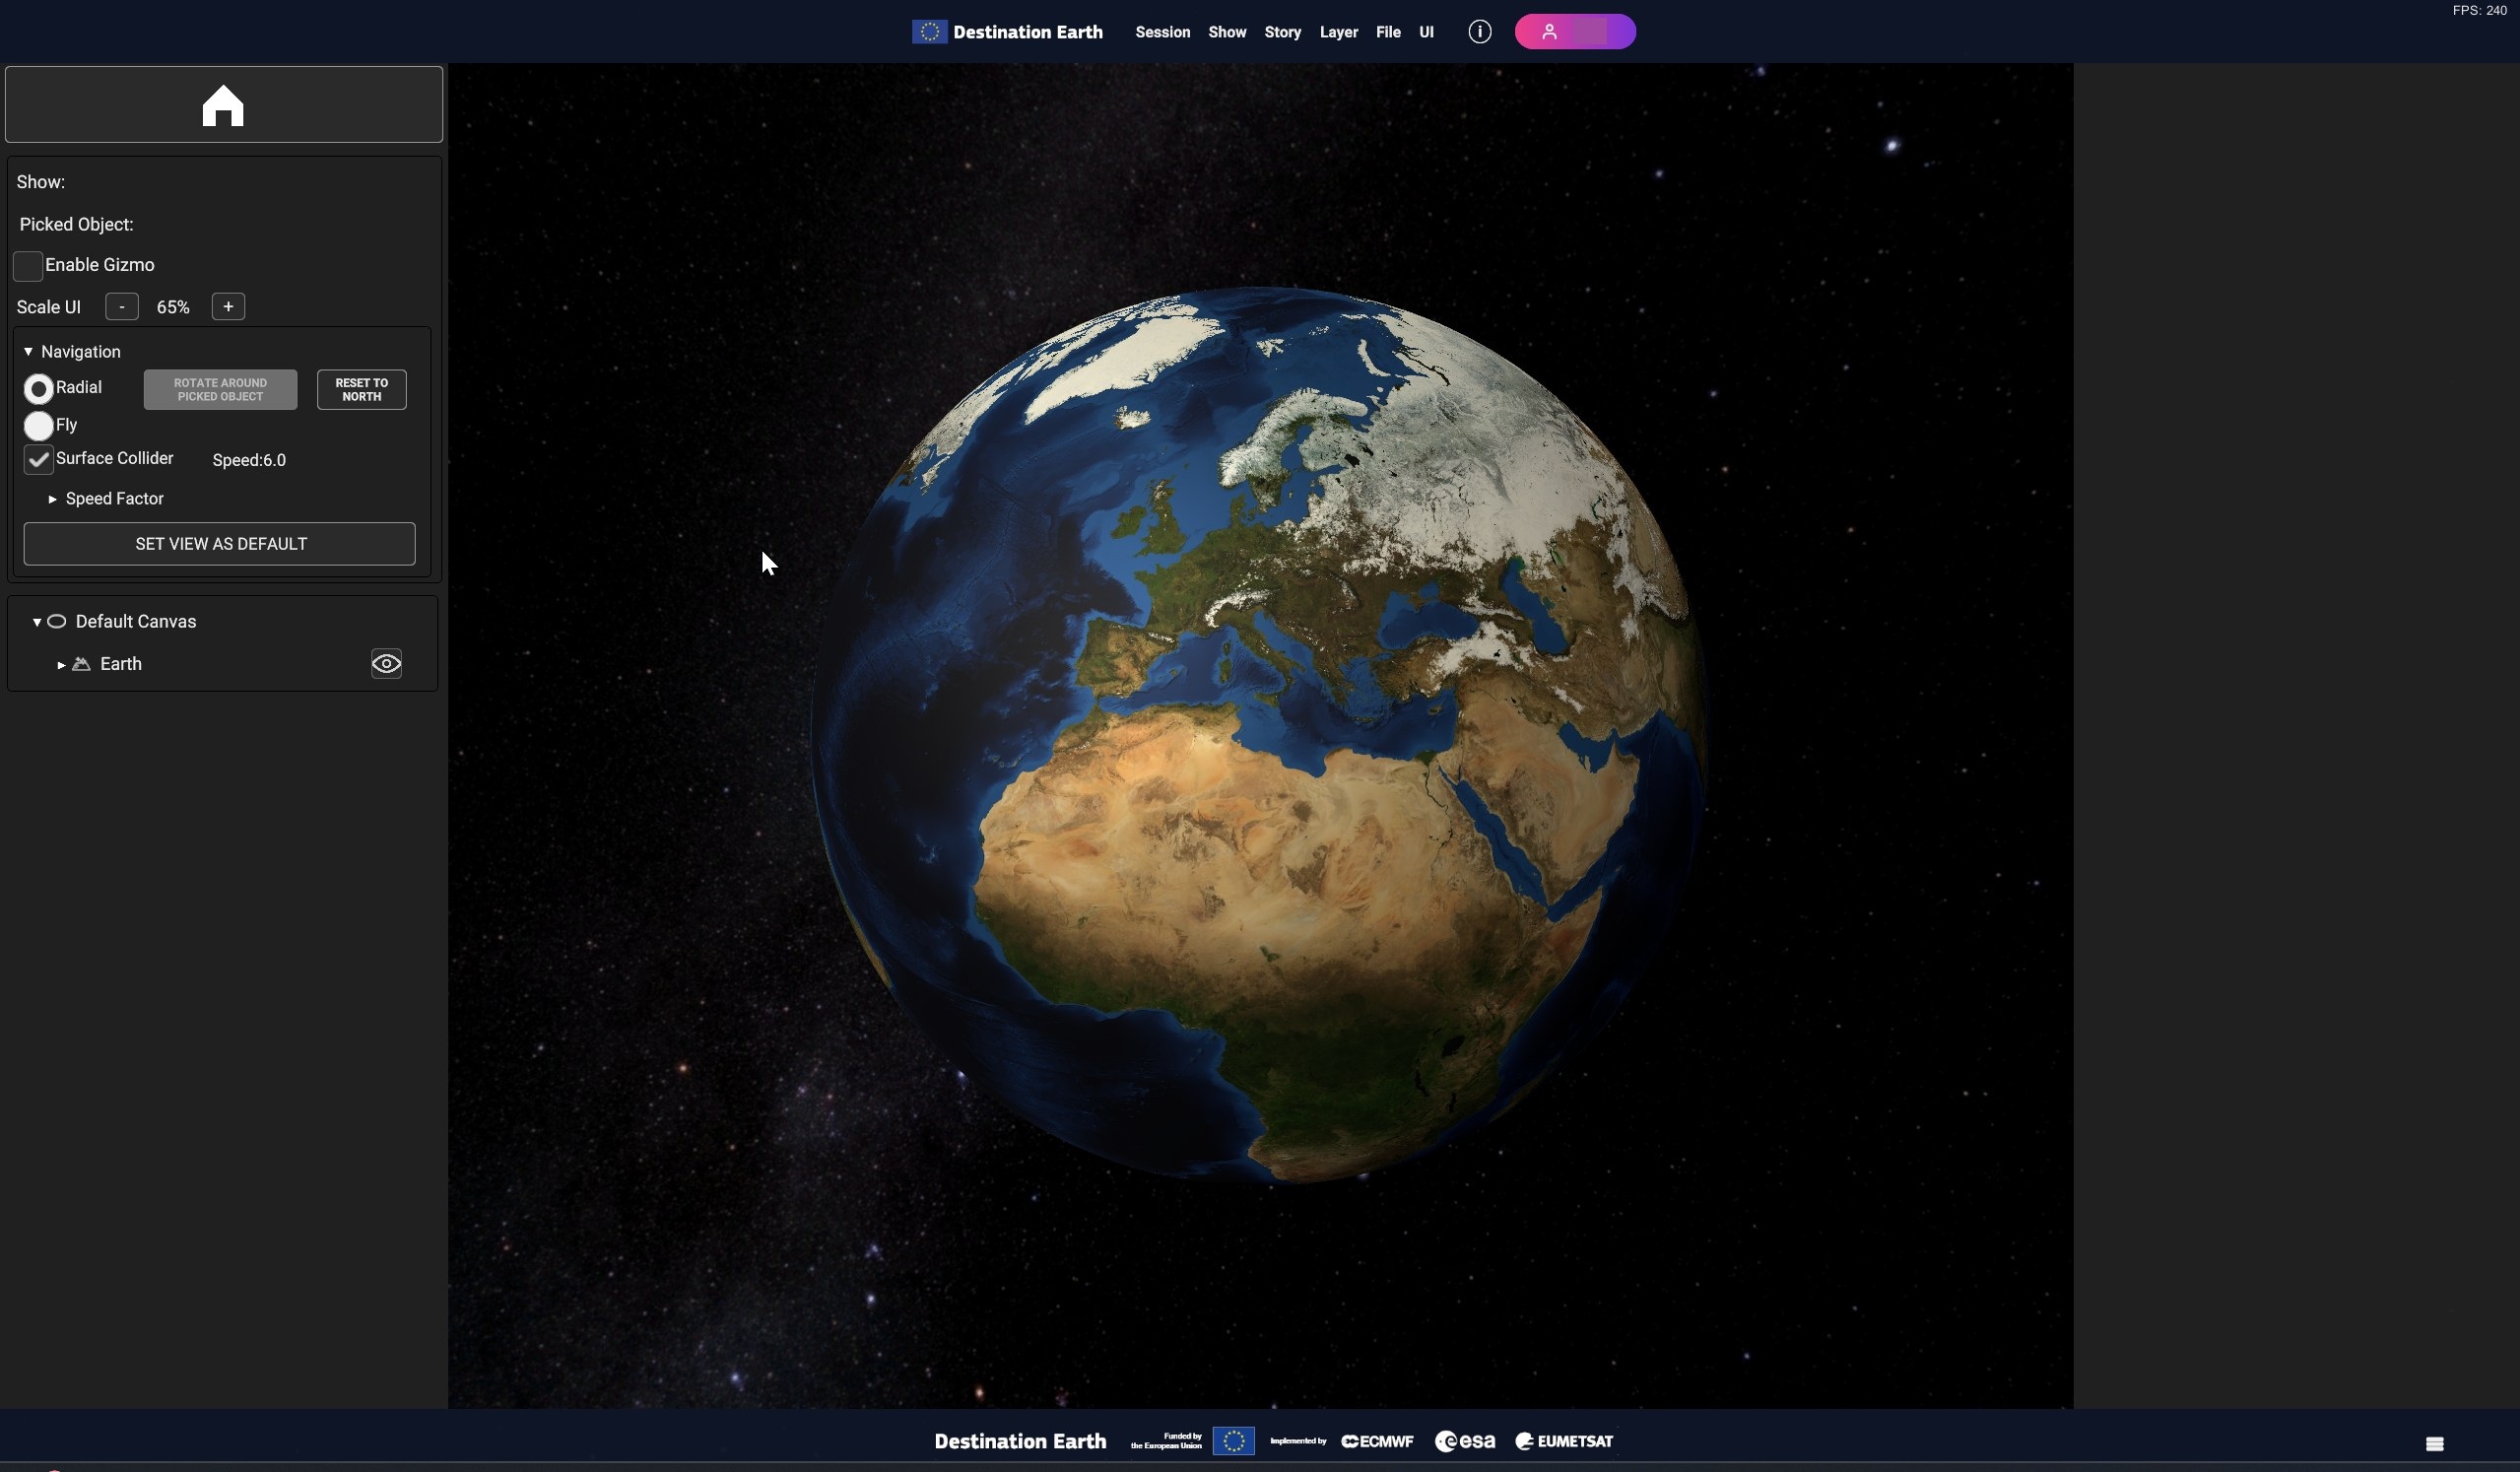This screenshot has height=1472, width=2520.
Task: Increase Scale UI with plus button
Action: tap(228, 307)
